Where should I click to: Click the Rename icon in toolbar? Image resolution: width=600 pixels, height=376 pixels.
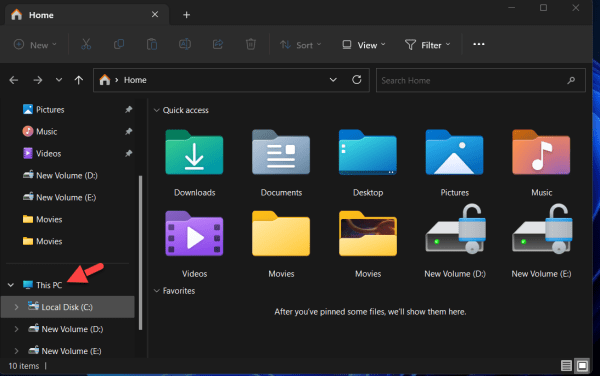pos(185,44)
